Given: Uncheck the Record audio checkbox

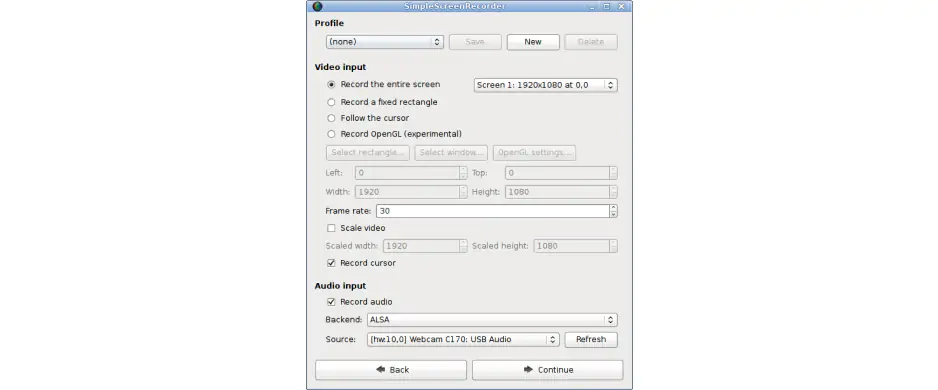Looking at the screenshot, I should tap(331, 302).
